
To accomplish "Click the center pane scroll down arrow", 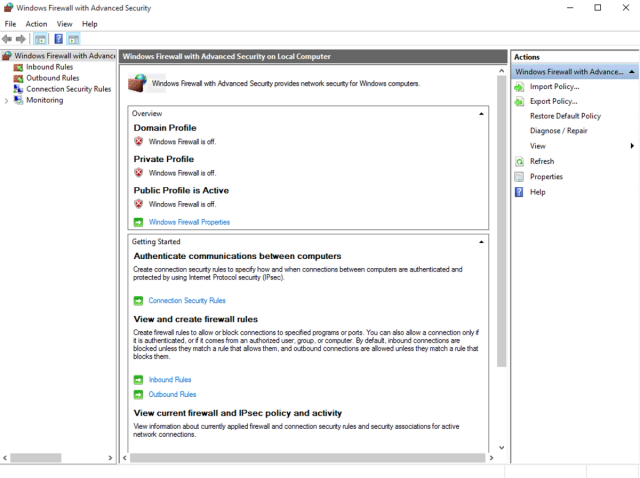I will click(502, 448).
